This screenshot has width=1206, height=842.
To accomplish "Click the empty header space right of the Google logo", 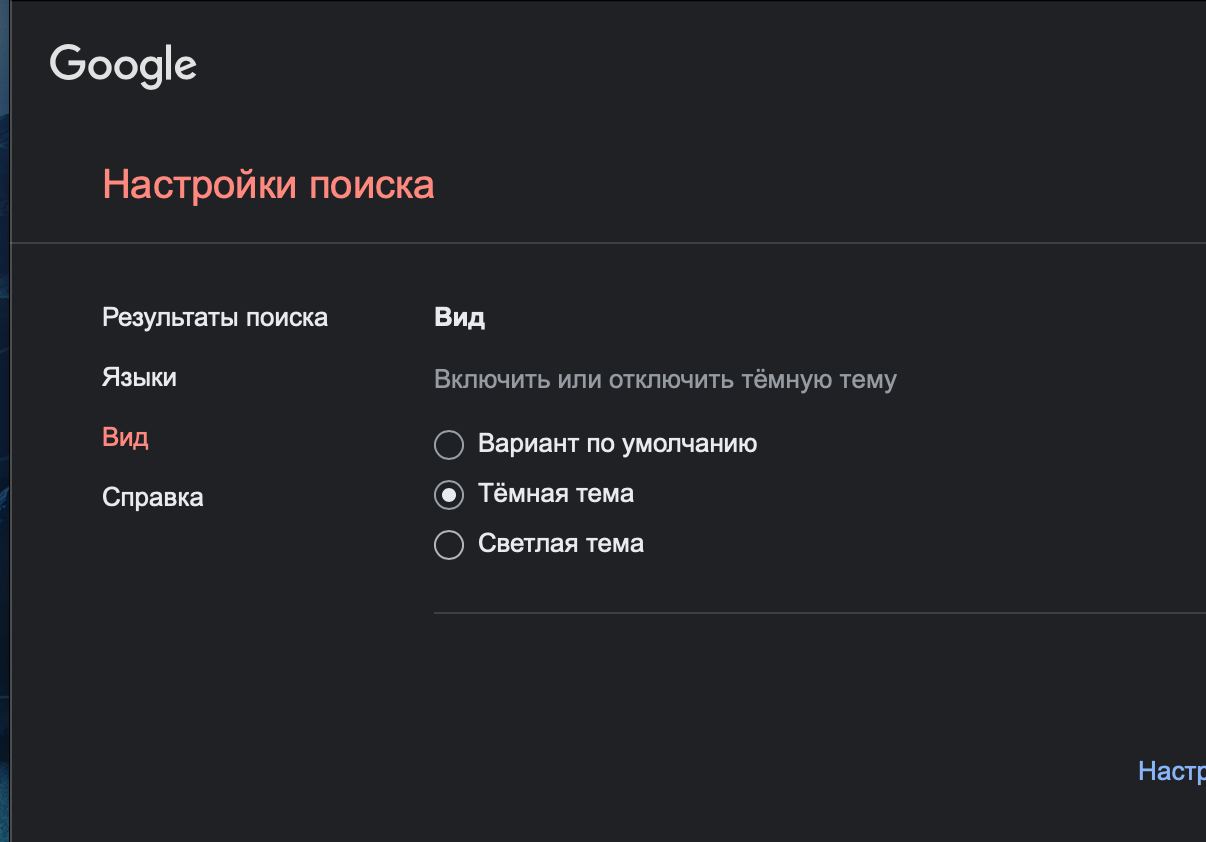I will click(x=700, y=65).
